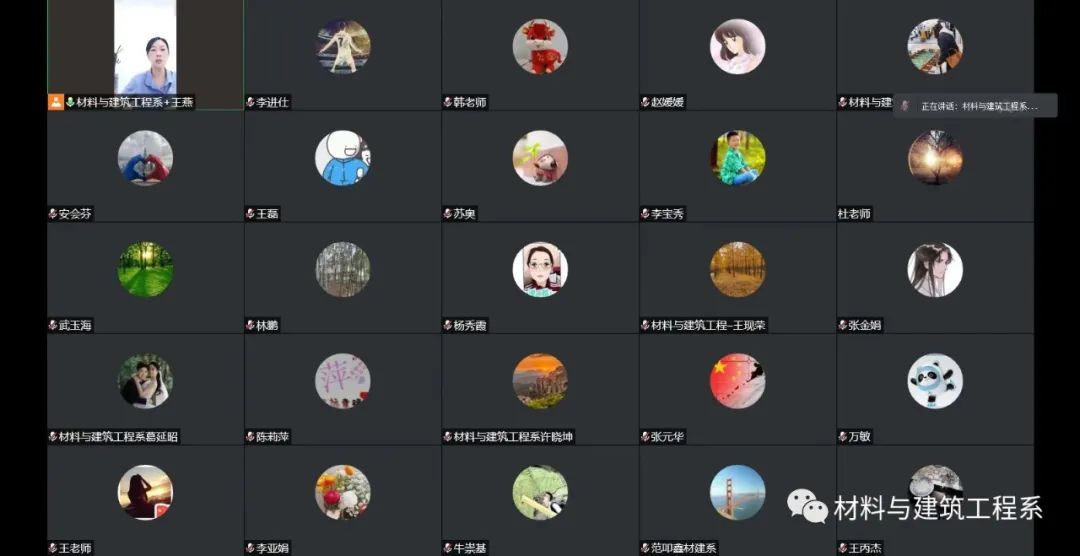1080x556 pixels.
Task: Click 安会芬's heart hands avatar
Action: pyautogui.click(x=145, y=158)
